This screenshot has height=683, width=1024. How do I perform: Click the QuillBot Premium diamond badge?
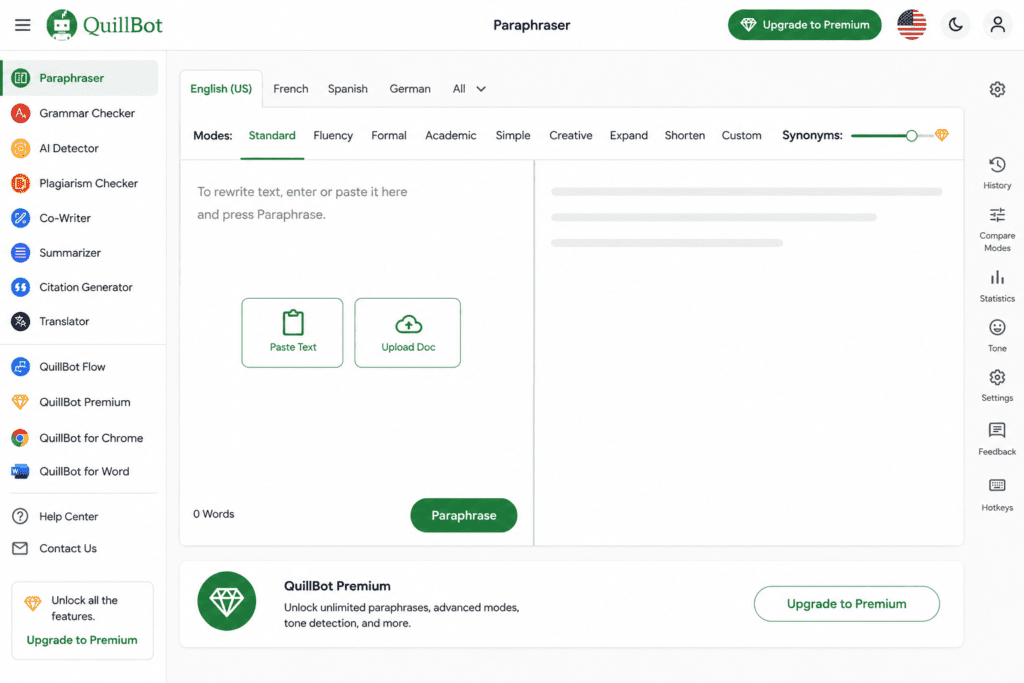point(227,601)
